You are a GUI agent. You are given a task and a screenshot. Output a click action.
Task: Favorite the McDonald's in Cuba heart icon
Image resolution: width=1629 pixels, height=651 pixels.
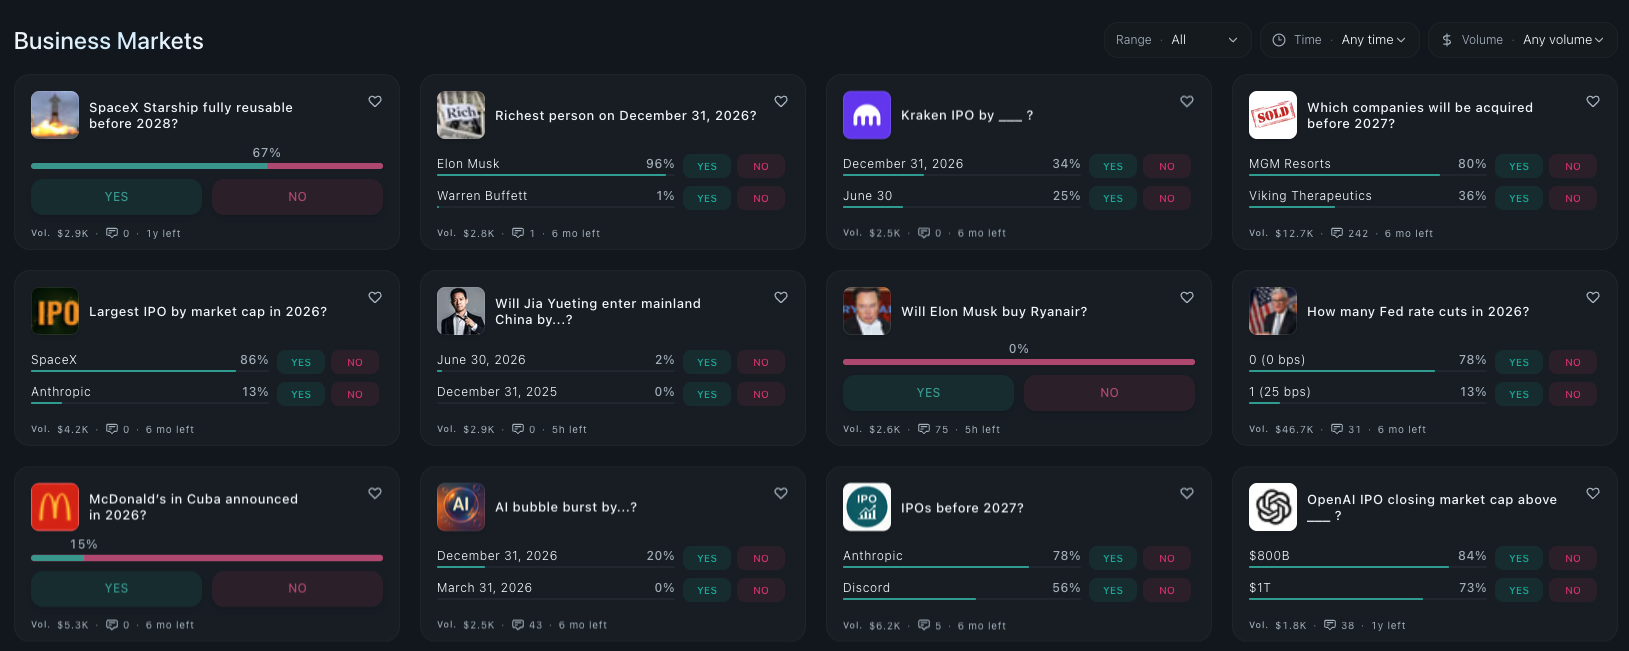click(x=375, y=493)
